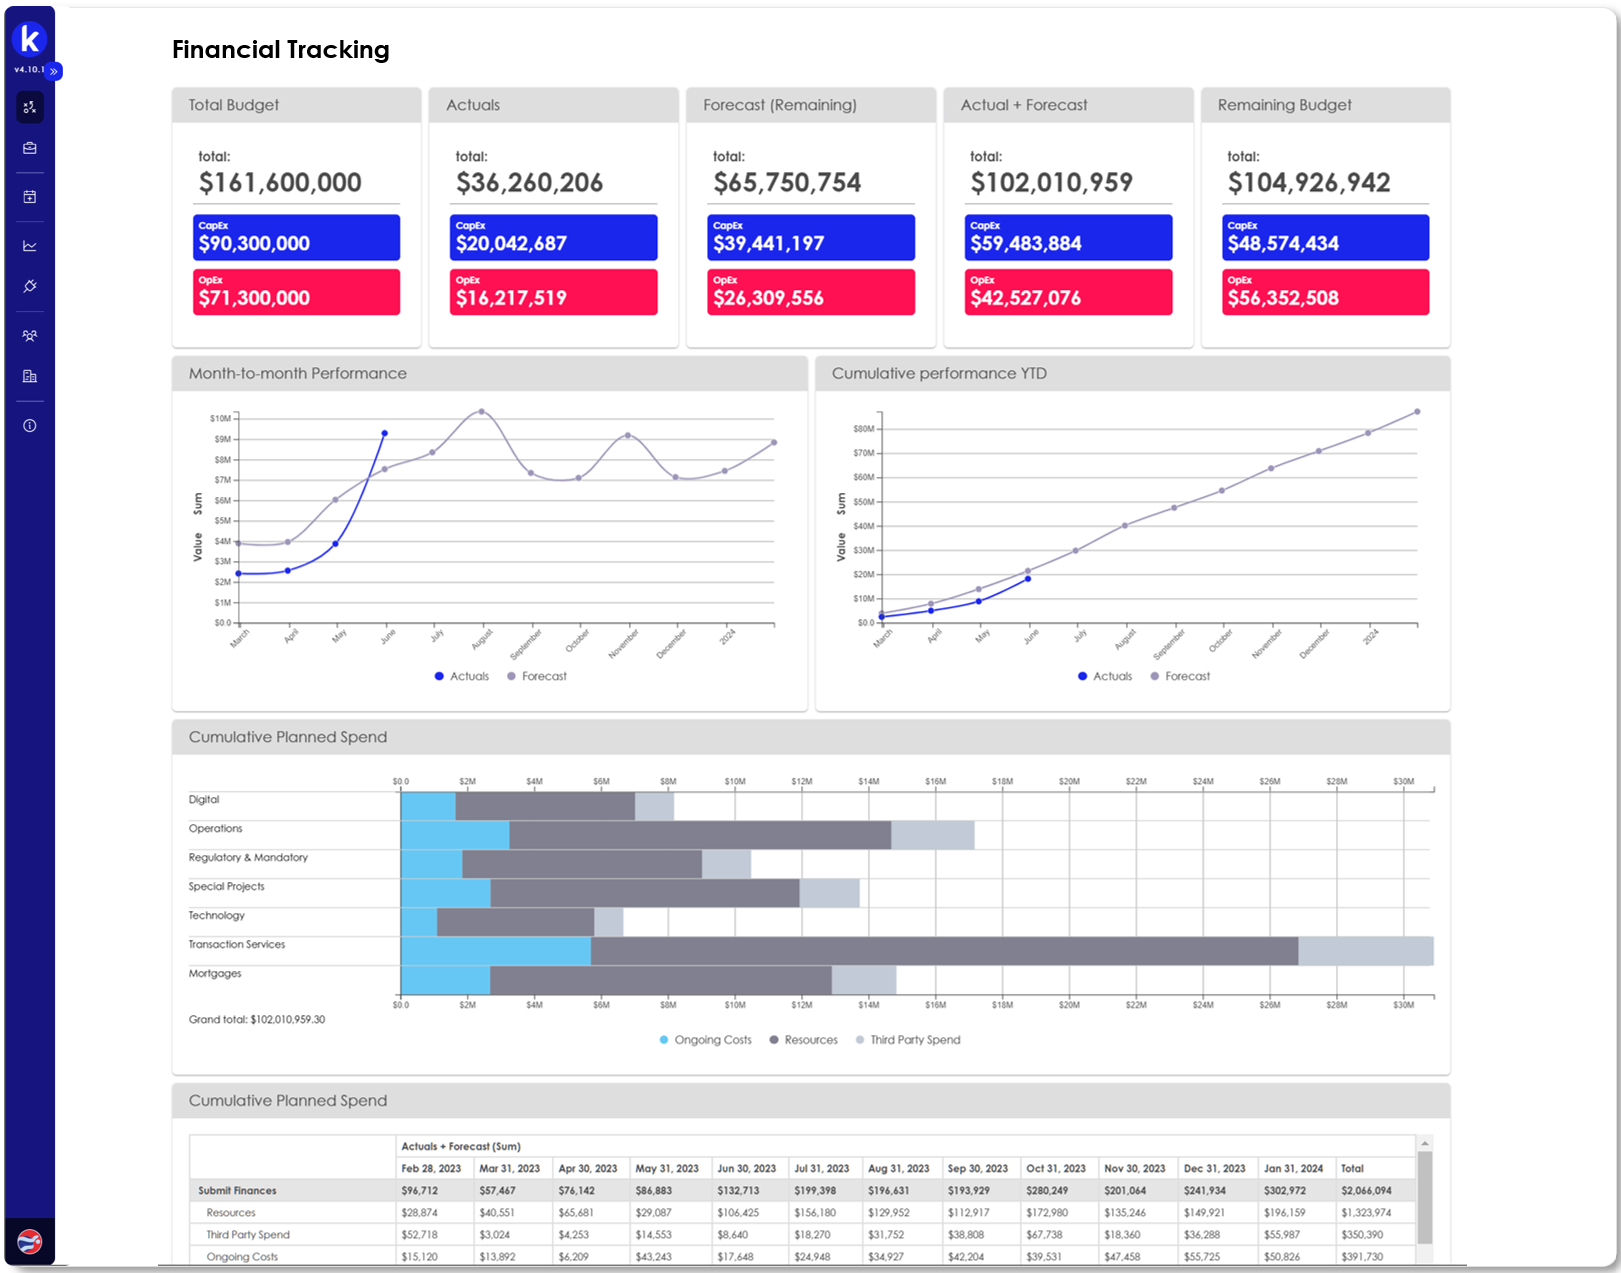Click the Kiplot 'k' logo
This screenshot has height=1273, width=1621.
pyautogui.click(x=29, y=39)
